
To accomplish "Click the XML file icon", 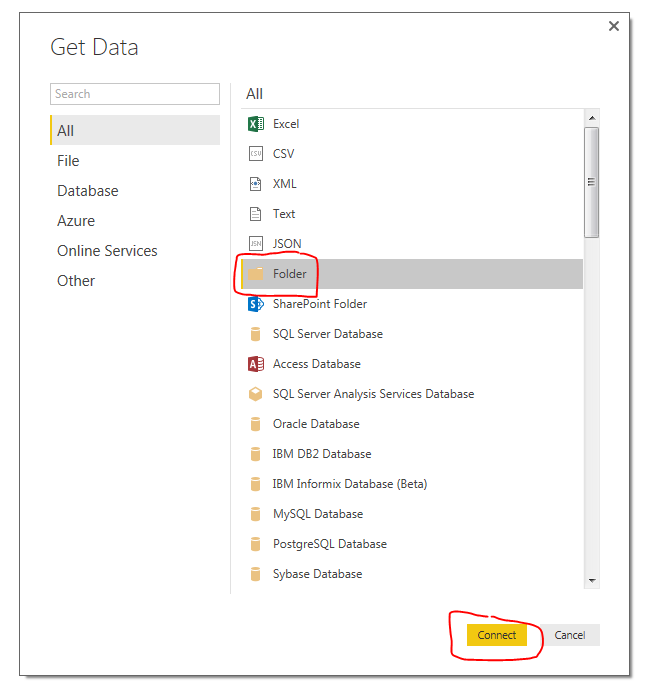I will (256, 184).
